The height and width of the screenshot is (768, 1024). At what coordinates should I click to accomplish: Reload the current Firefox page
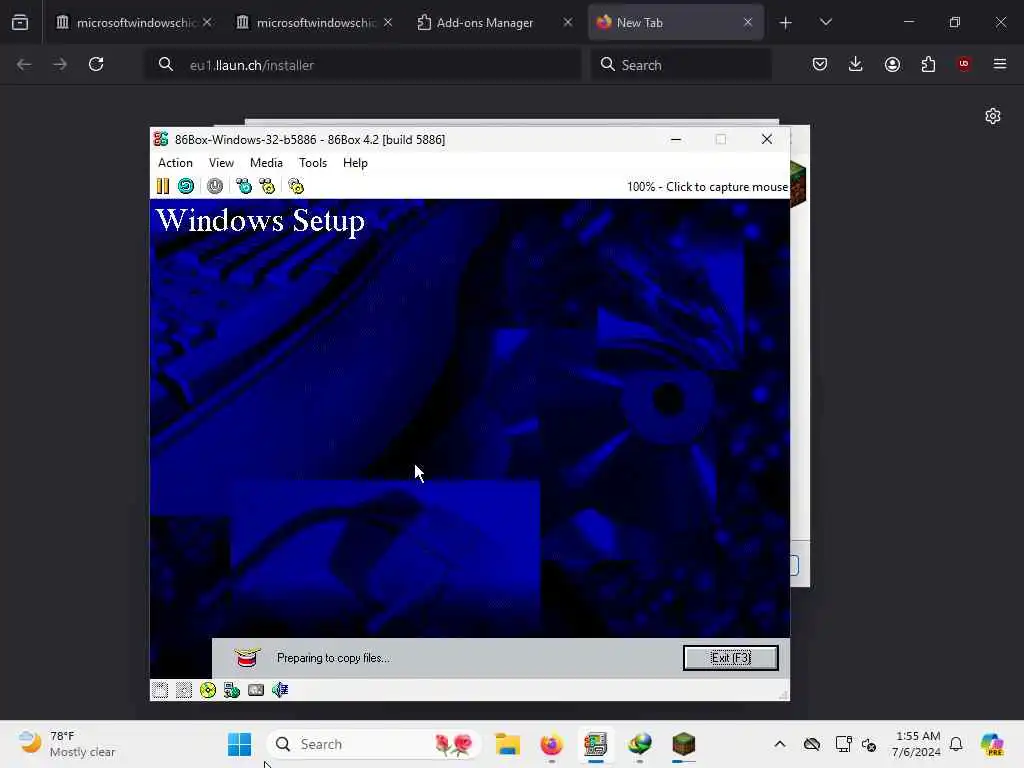[96, 64]
